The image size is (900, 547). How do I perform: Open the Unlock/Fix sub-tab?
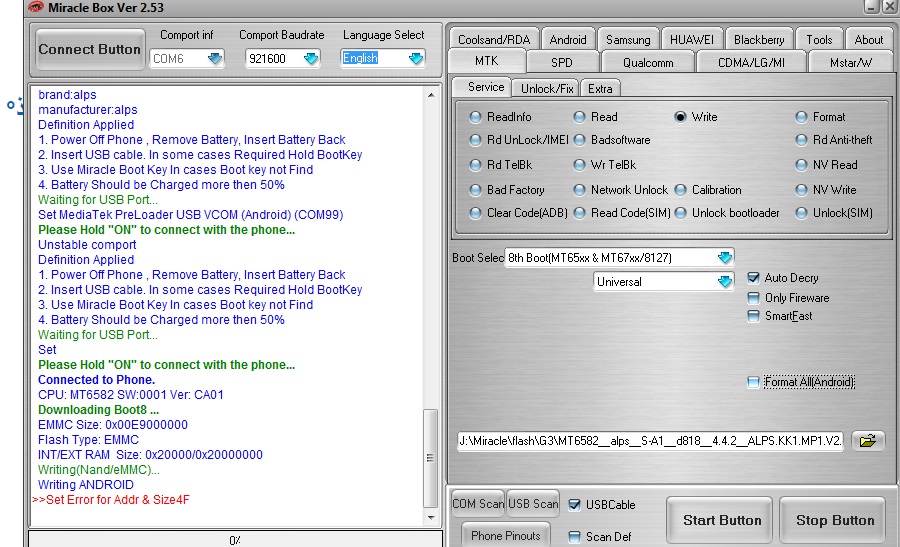[x=546, y=88]
